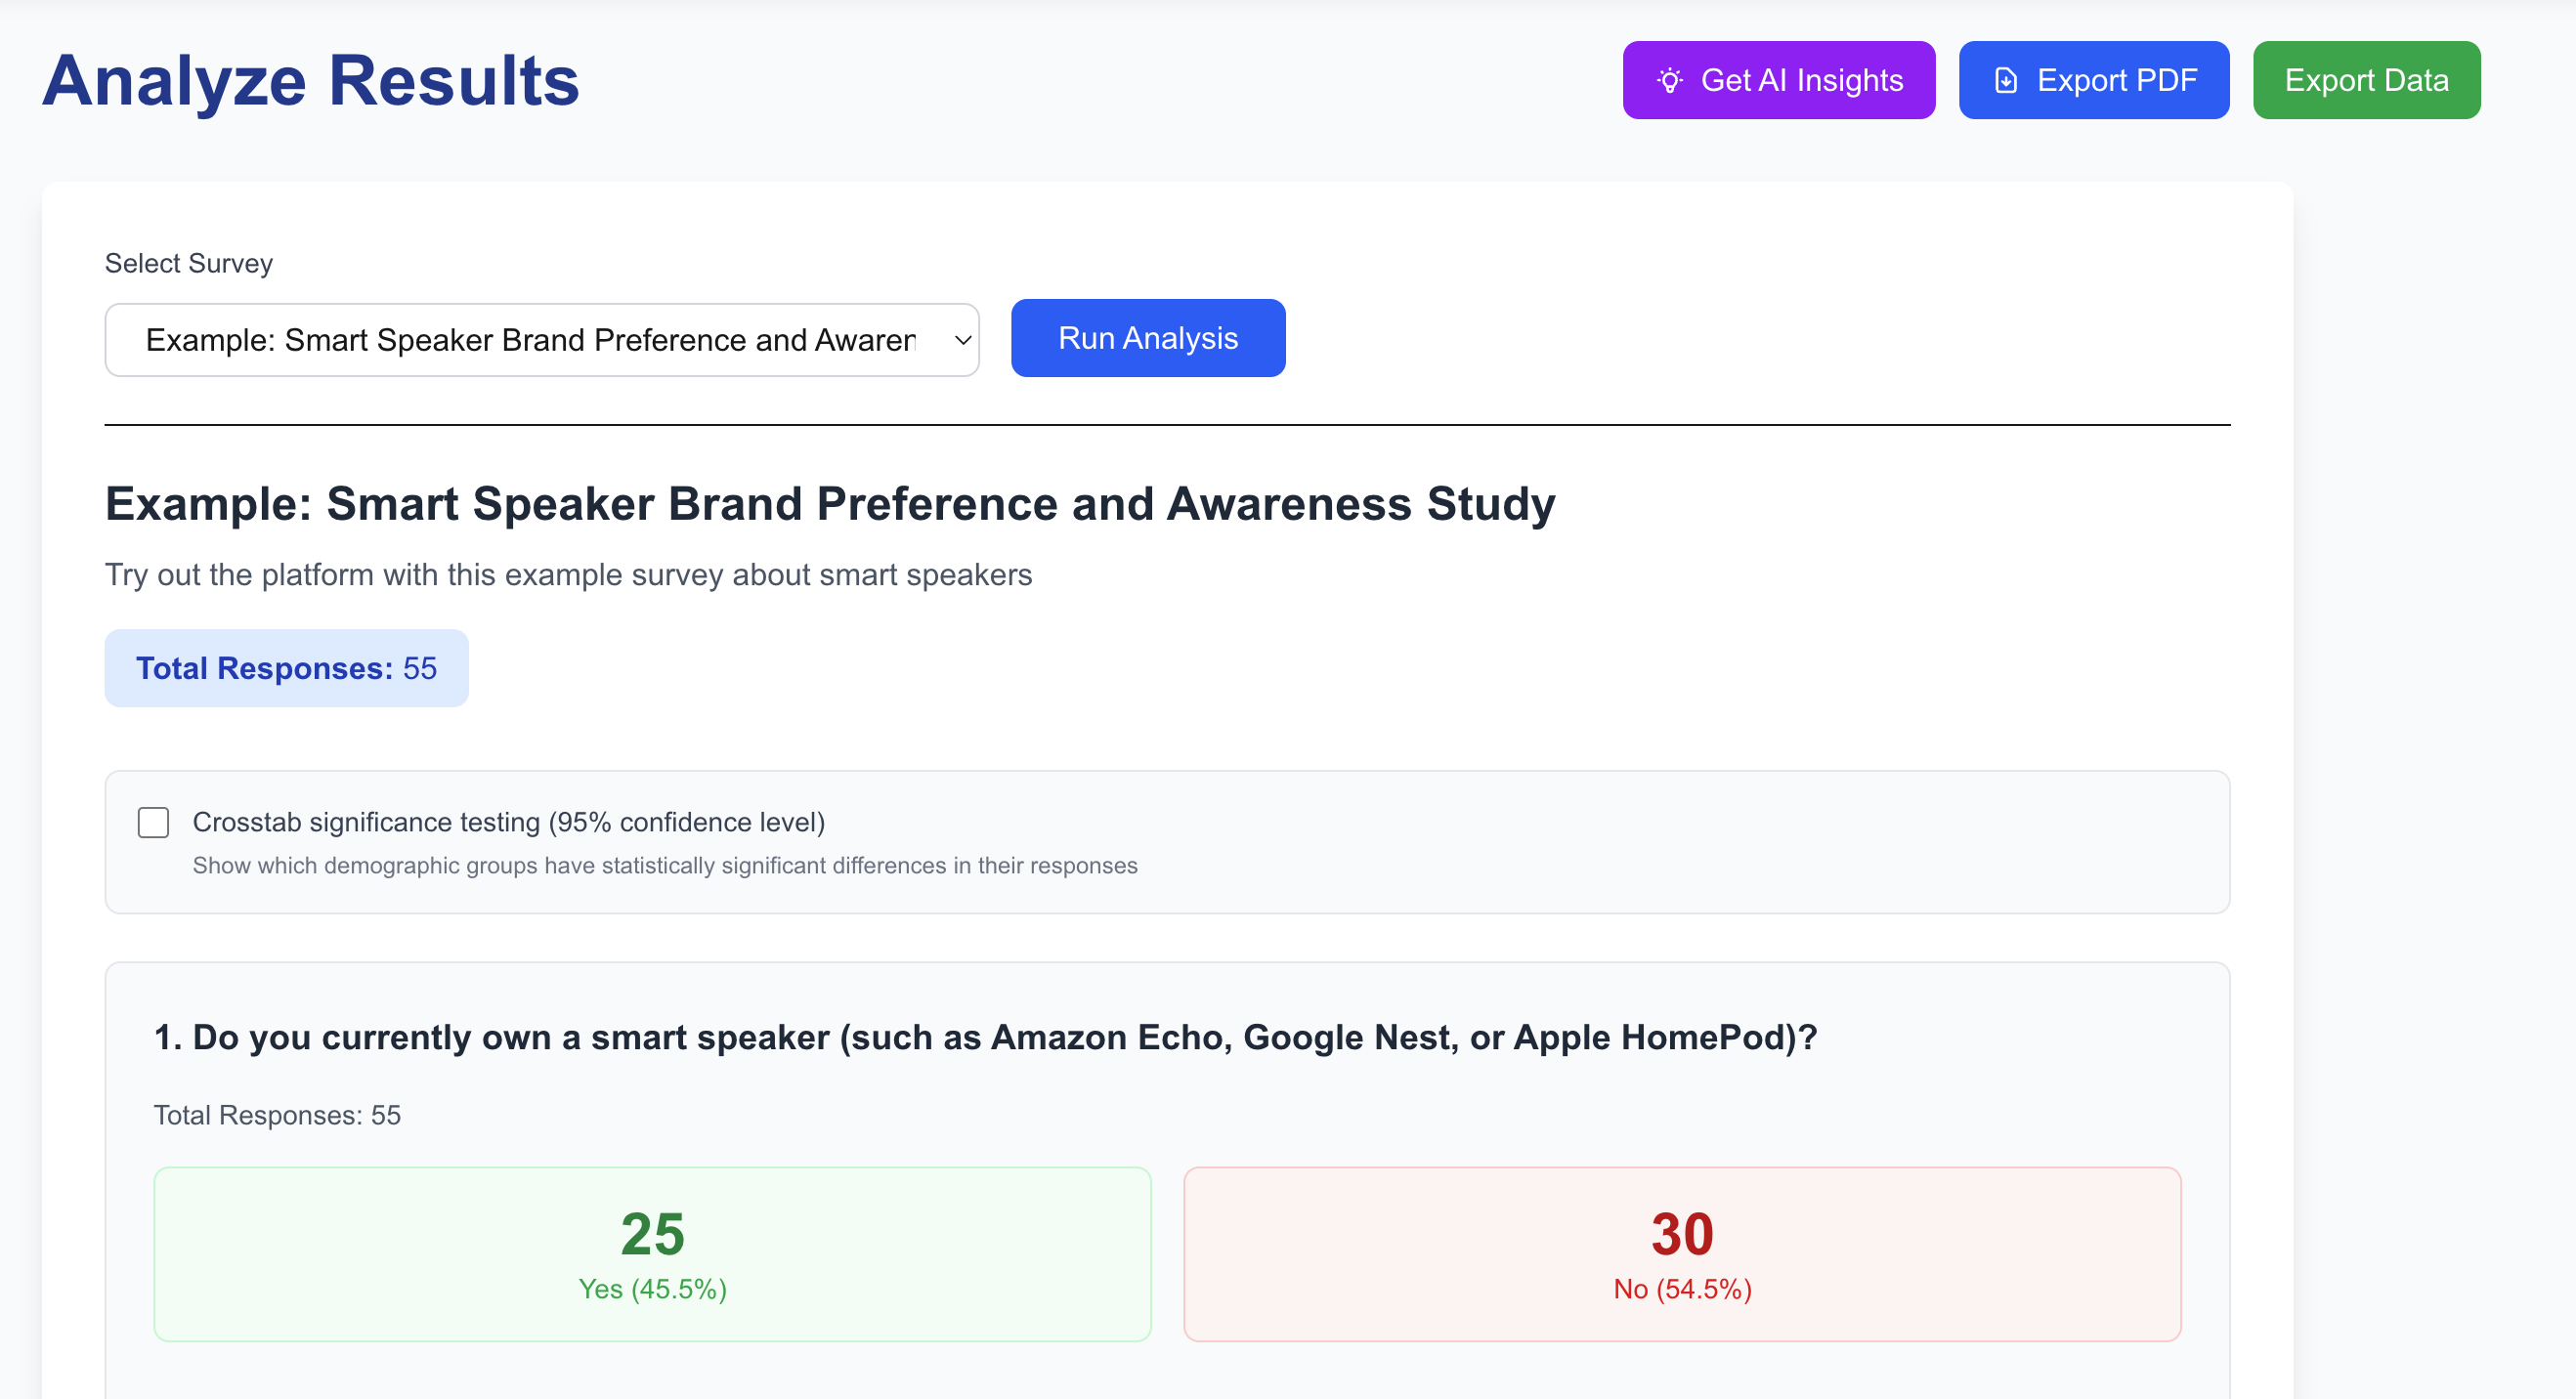
Task: Click the crosstab testing description text
Action: 665,866
